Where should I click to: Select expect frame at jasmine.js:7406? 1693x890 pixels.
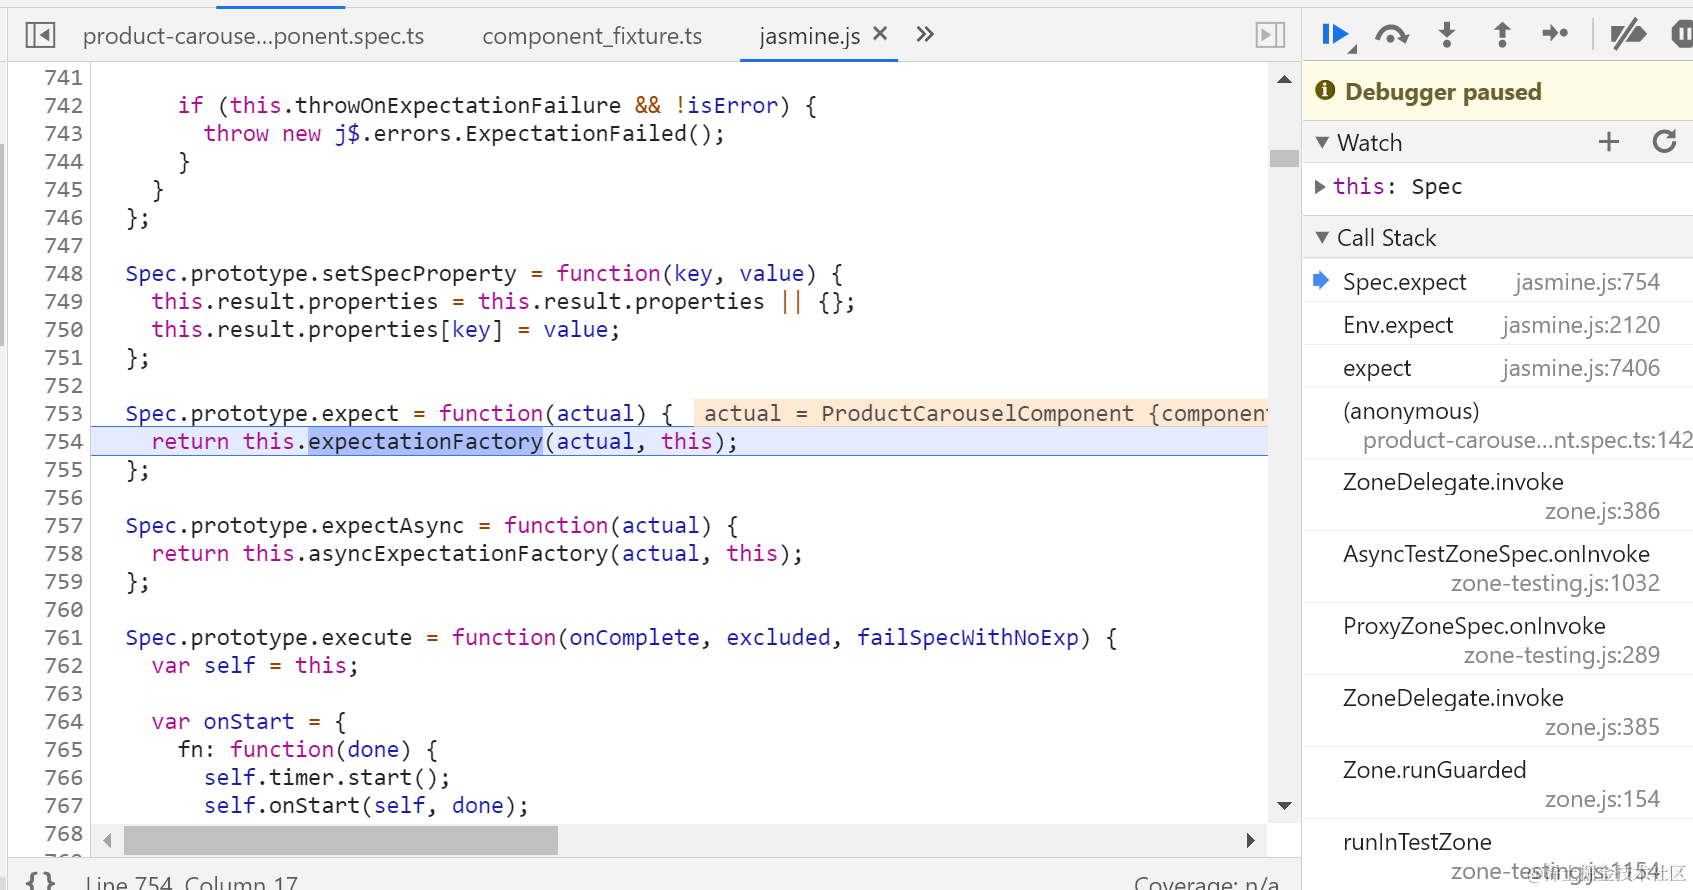tap(1498, 368)
